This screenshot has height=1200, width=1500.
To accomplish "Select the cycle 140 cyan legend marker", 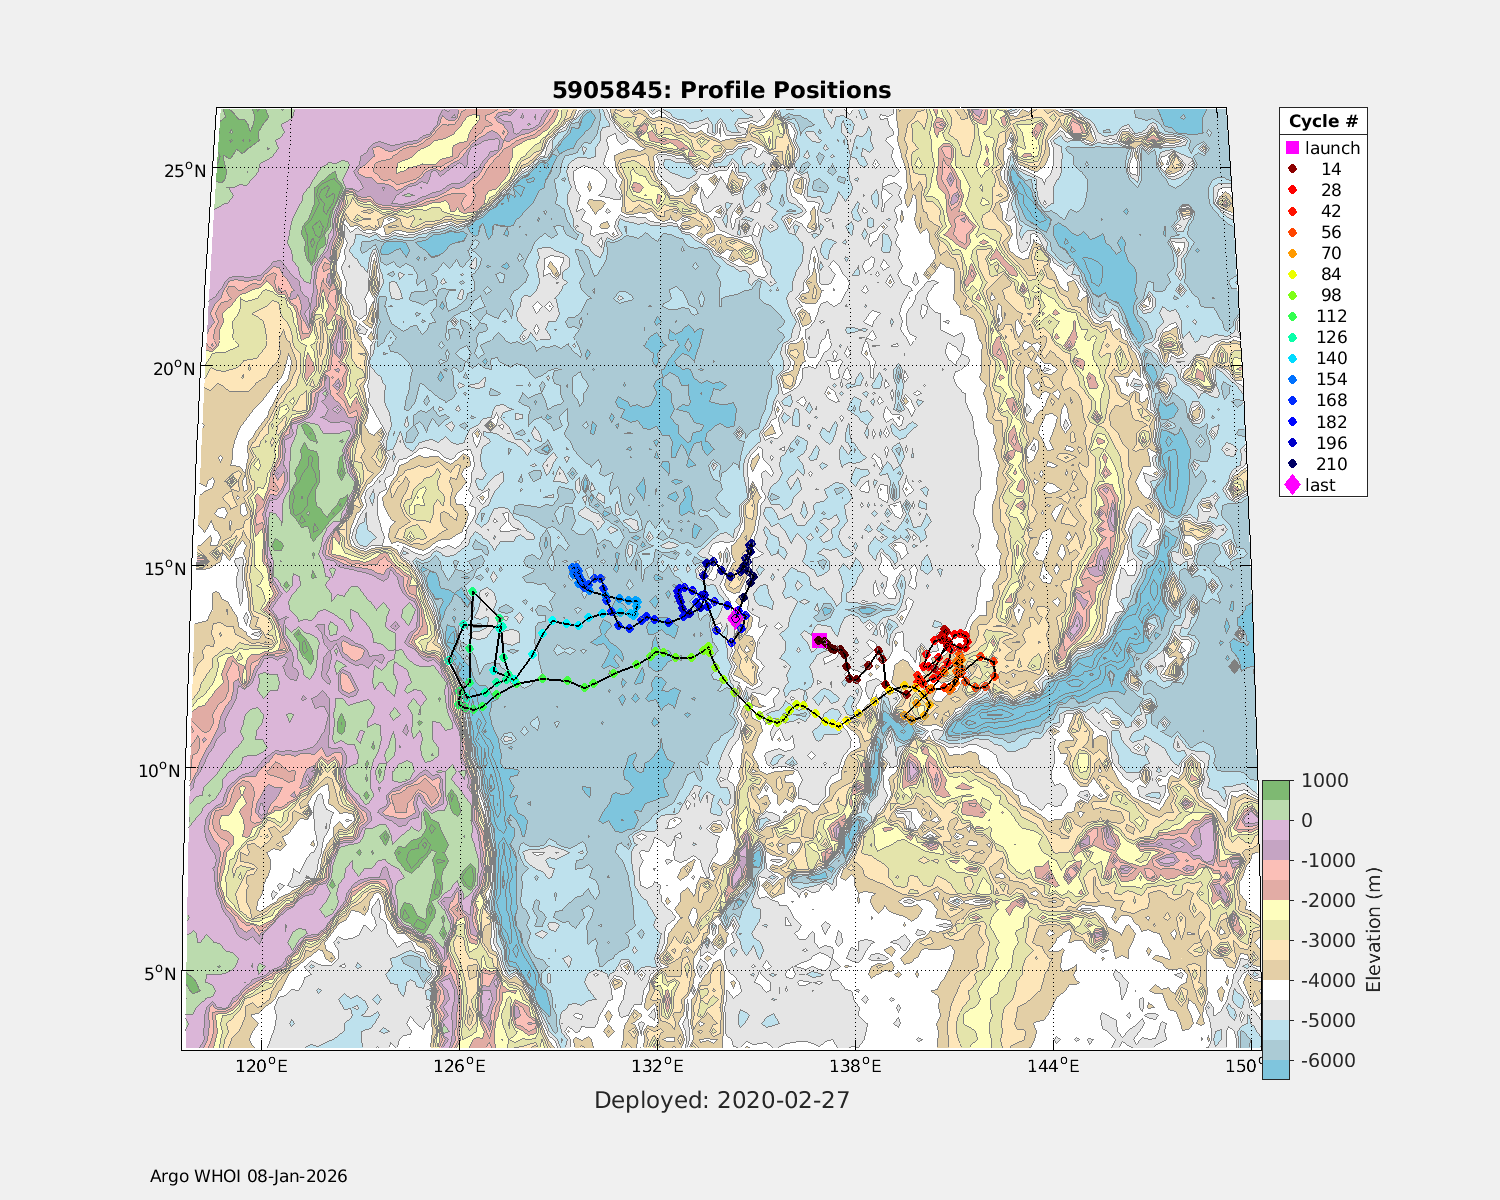I will point(1292,358).
